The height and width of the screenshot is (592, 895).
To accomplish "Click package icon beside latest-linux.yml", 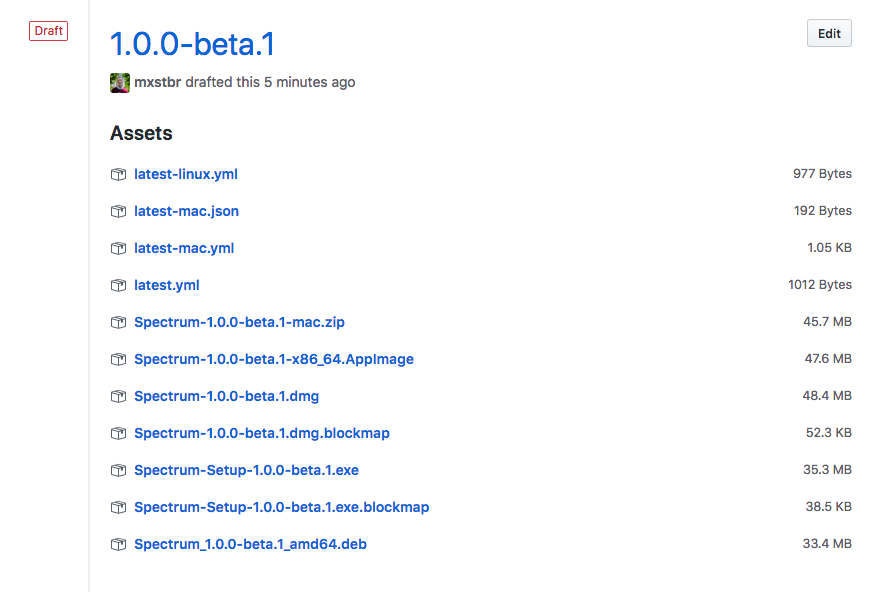I will pos(118,174).
